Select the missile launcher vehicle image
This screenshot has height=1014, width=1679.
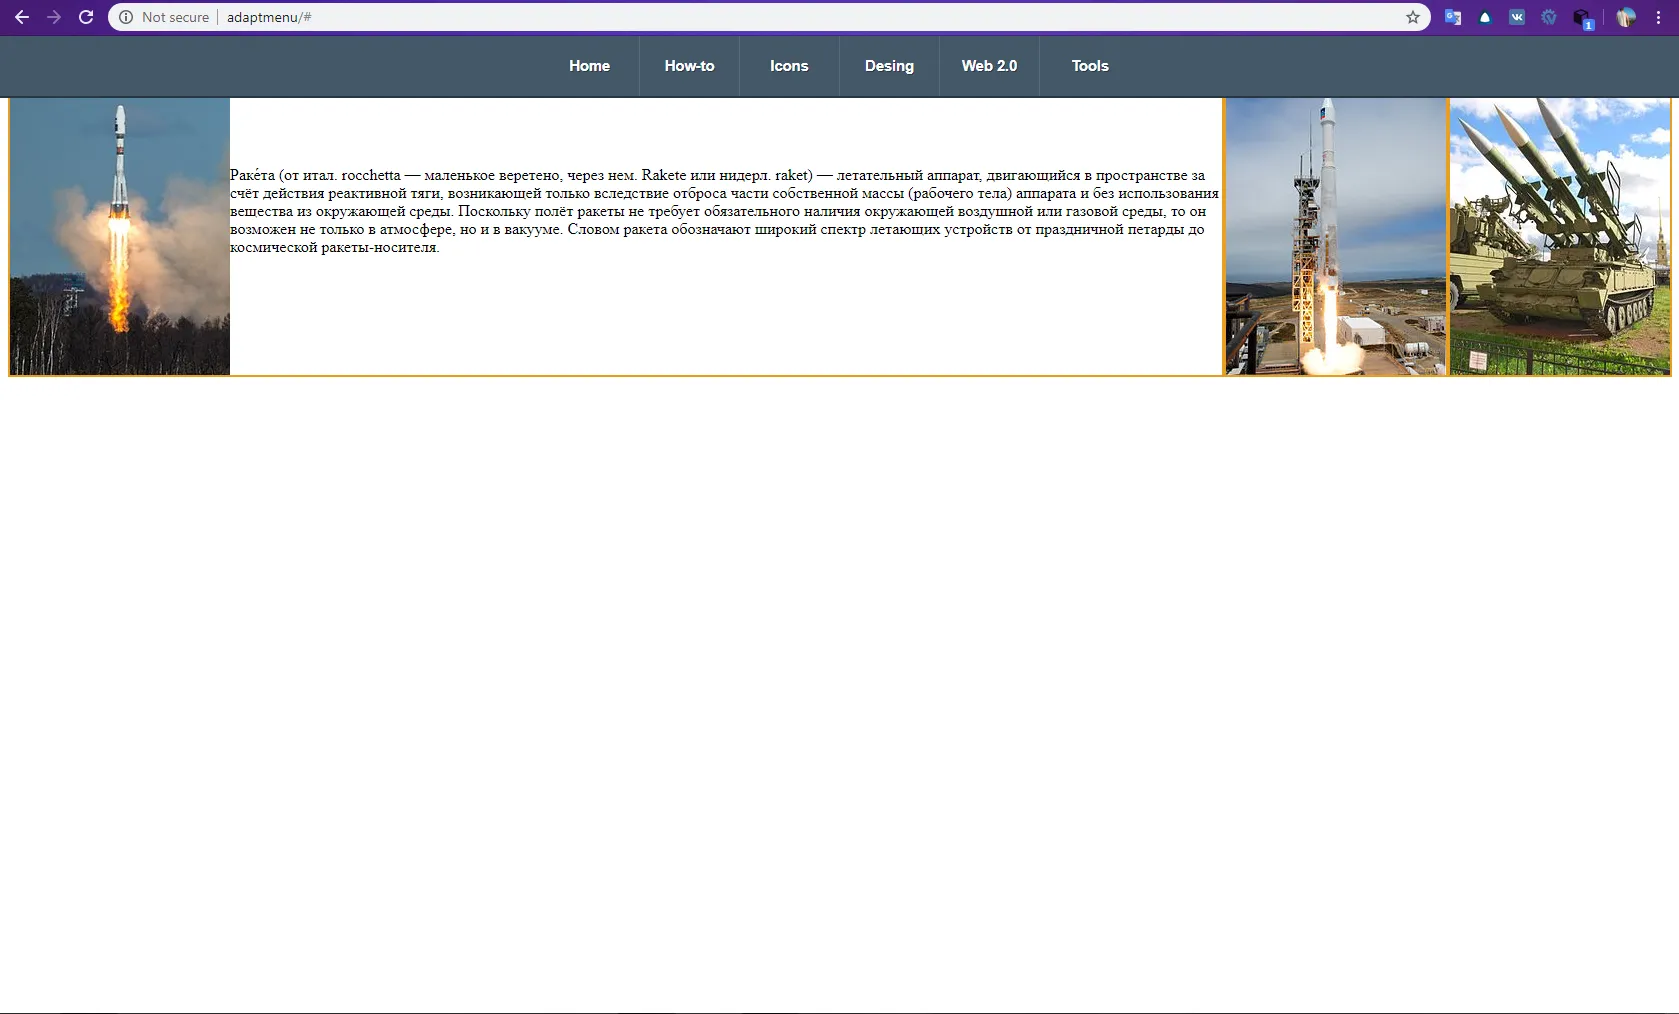[x=1560, y=236]
